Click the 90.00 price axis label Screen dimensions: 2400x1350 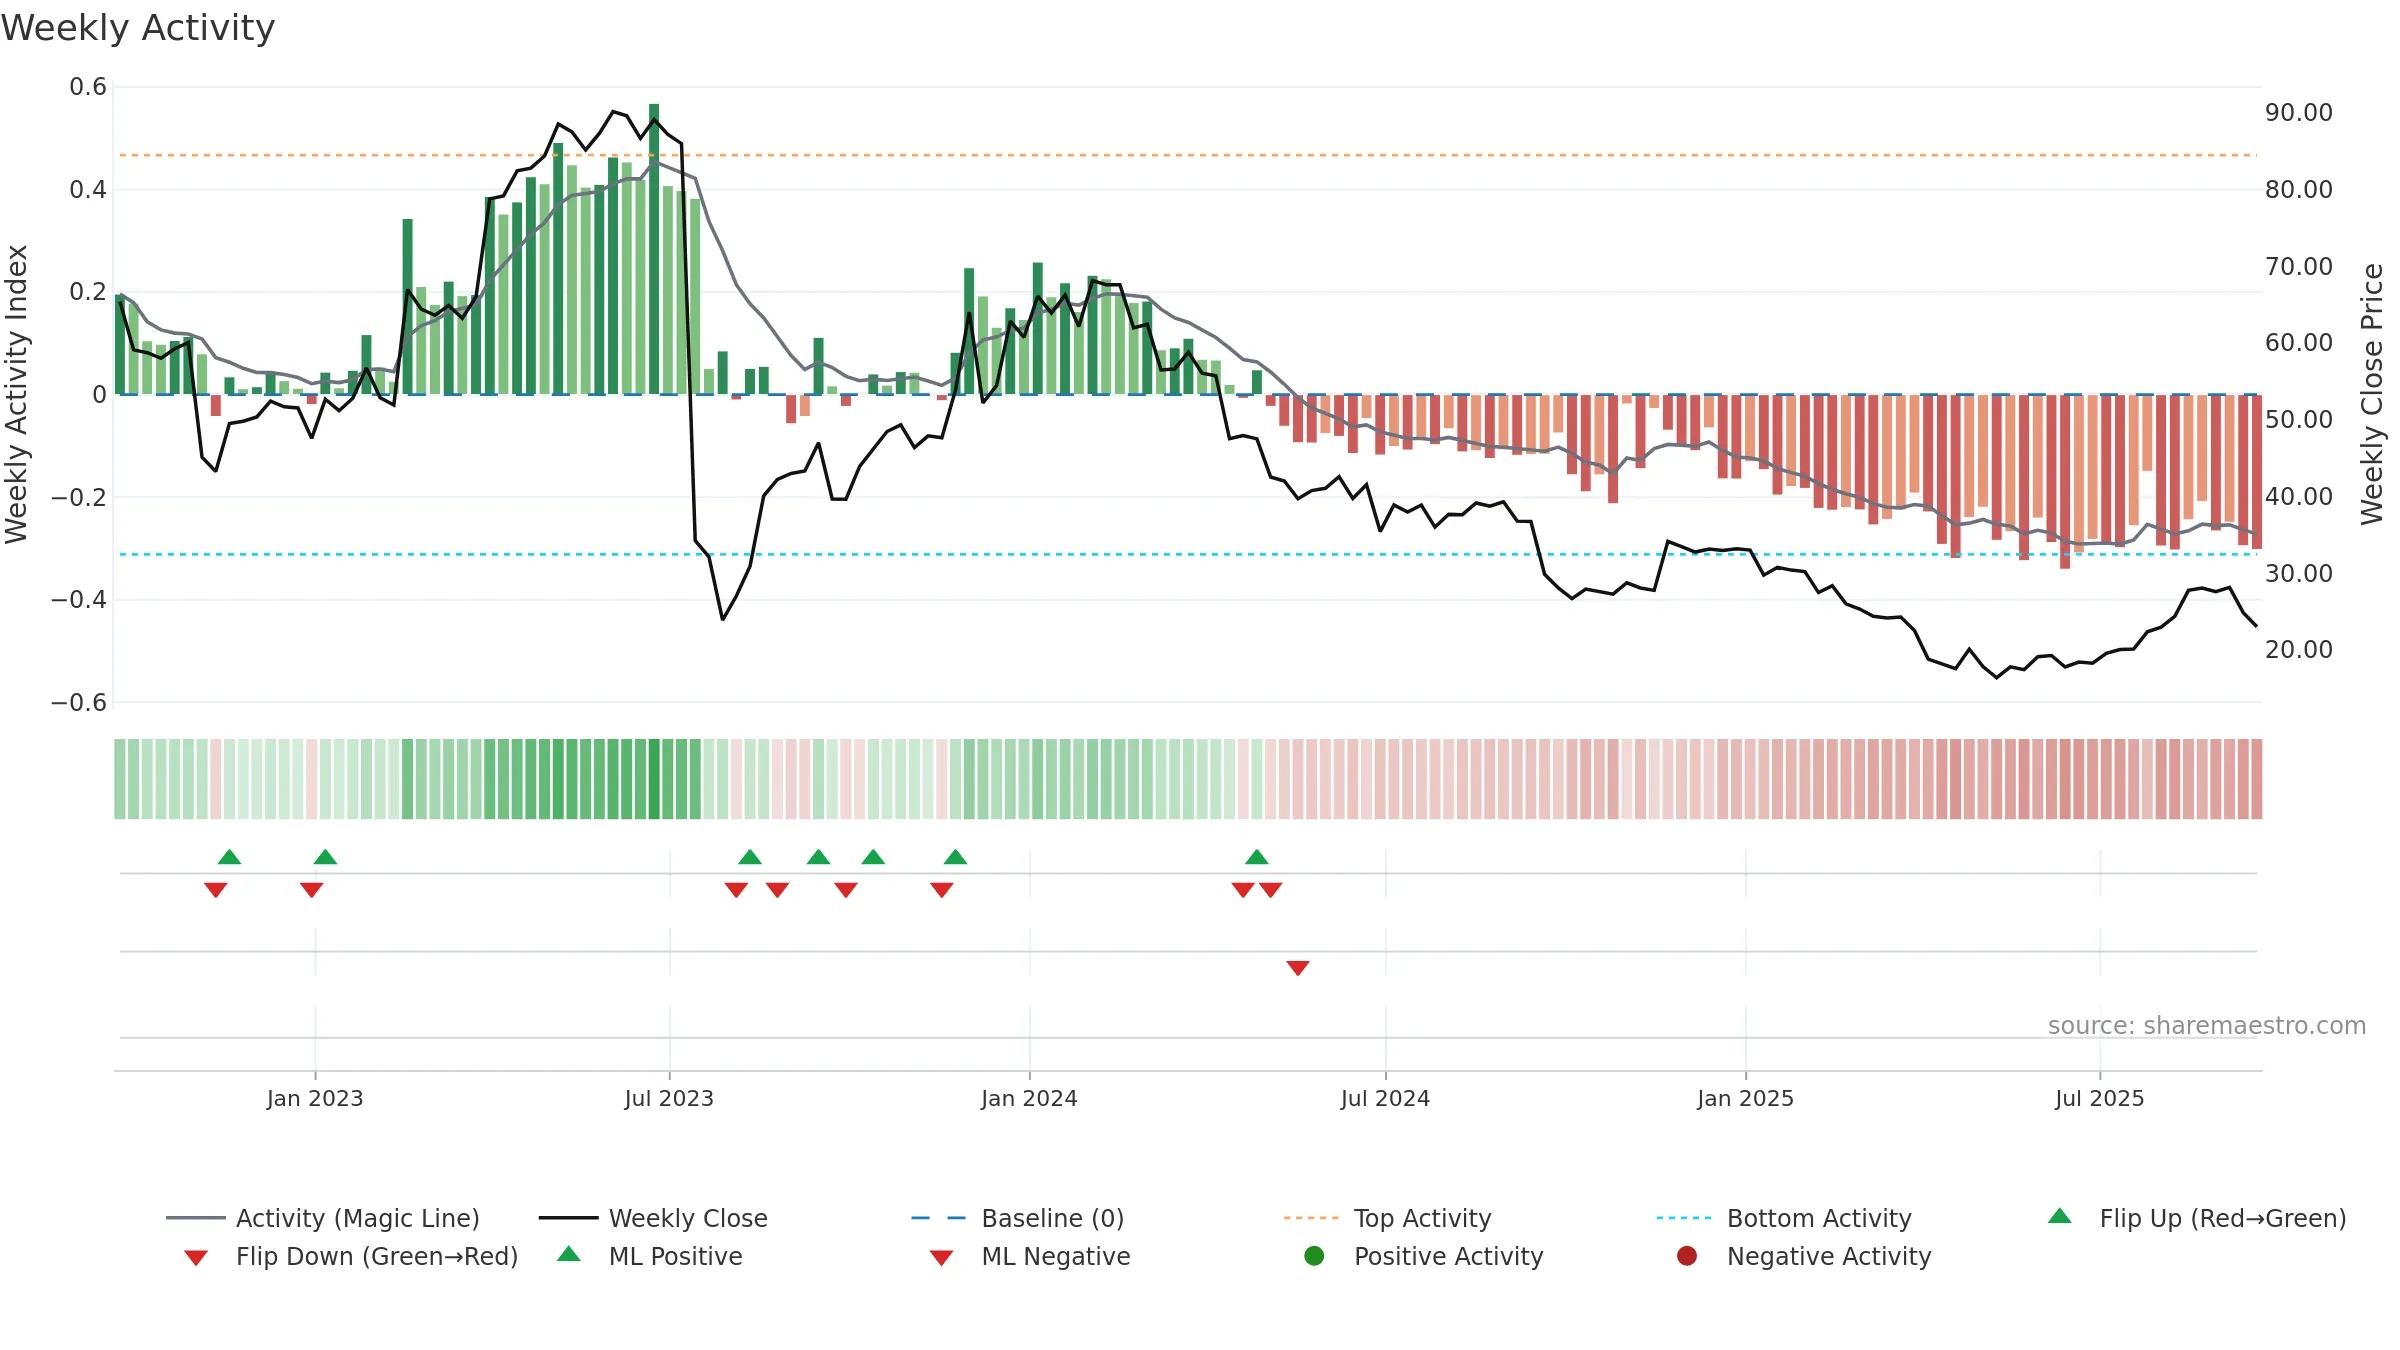[x=2299, y=113]
